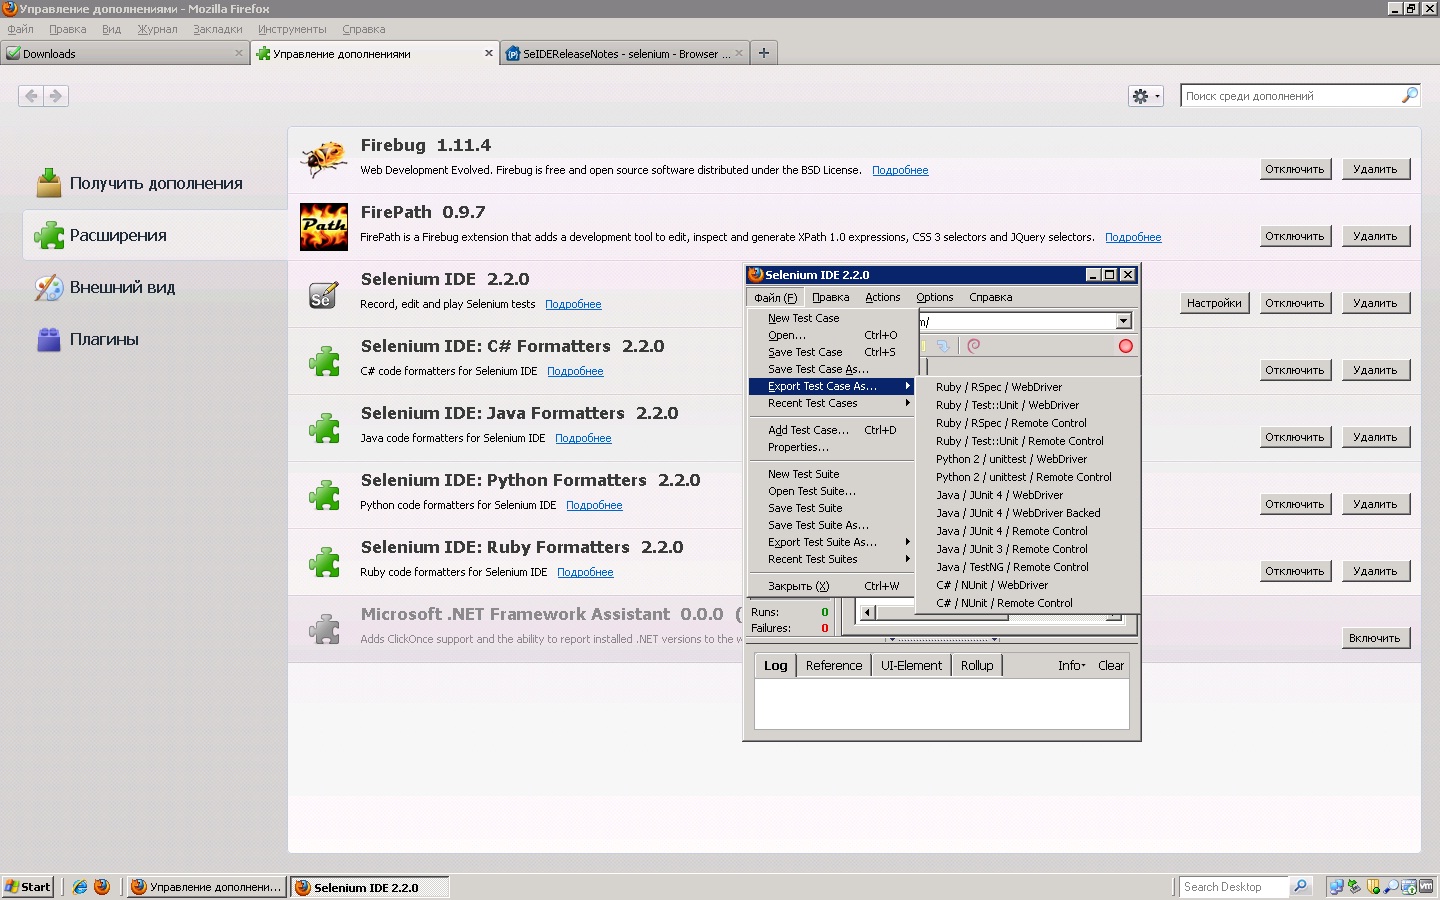
Task: Click the security shield tray icon
Action: pos(1373,887)
